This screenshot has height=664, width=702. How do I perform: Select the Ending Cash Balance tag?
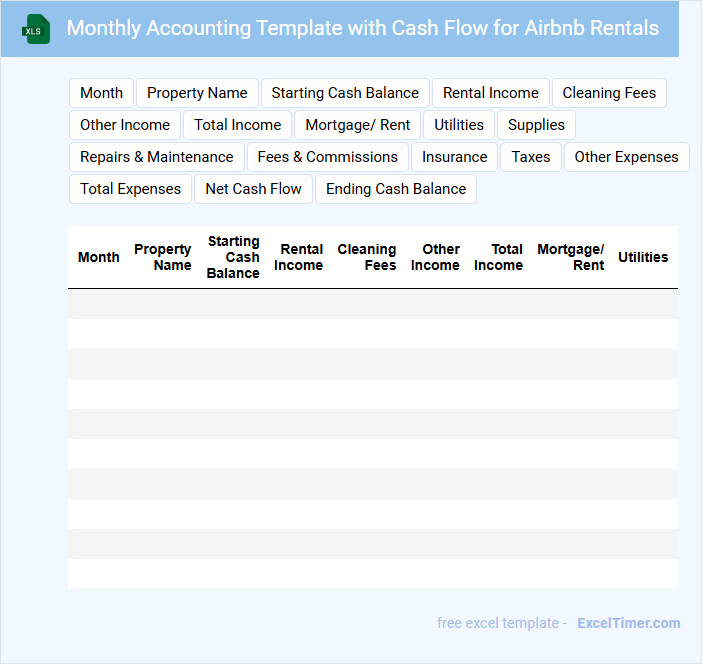[x=396, y=189]
